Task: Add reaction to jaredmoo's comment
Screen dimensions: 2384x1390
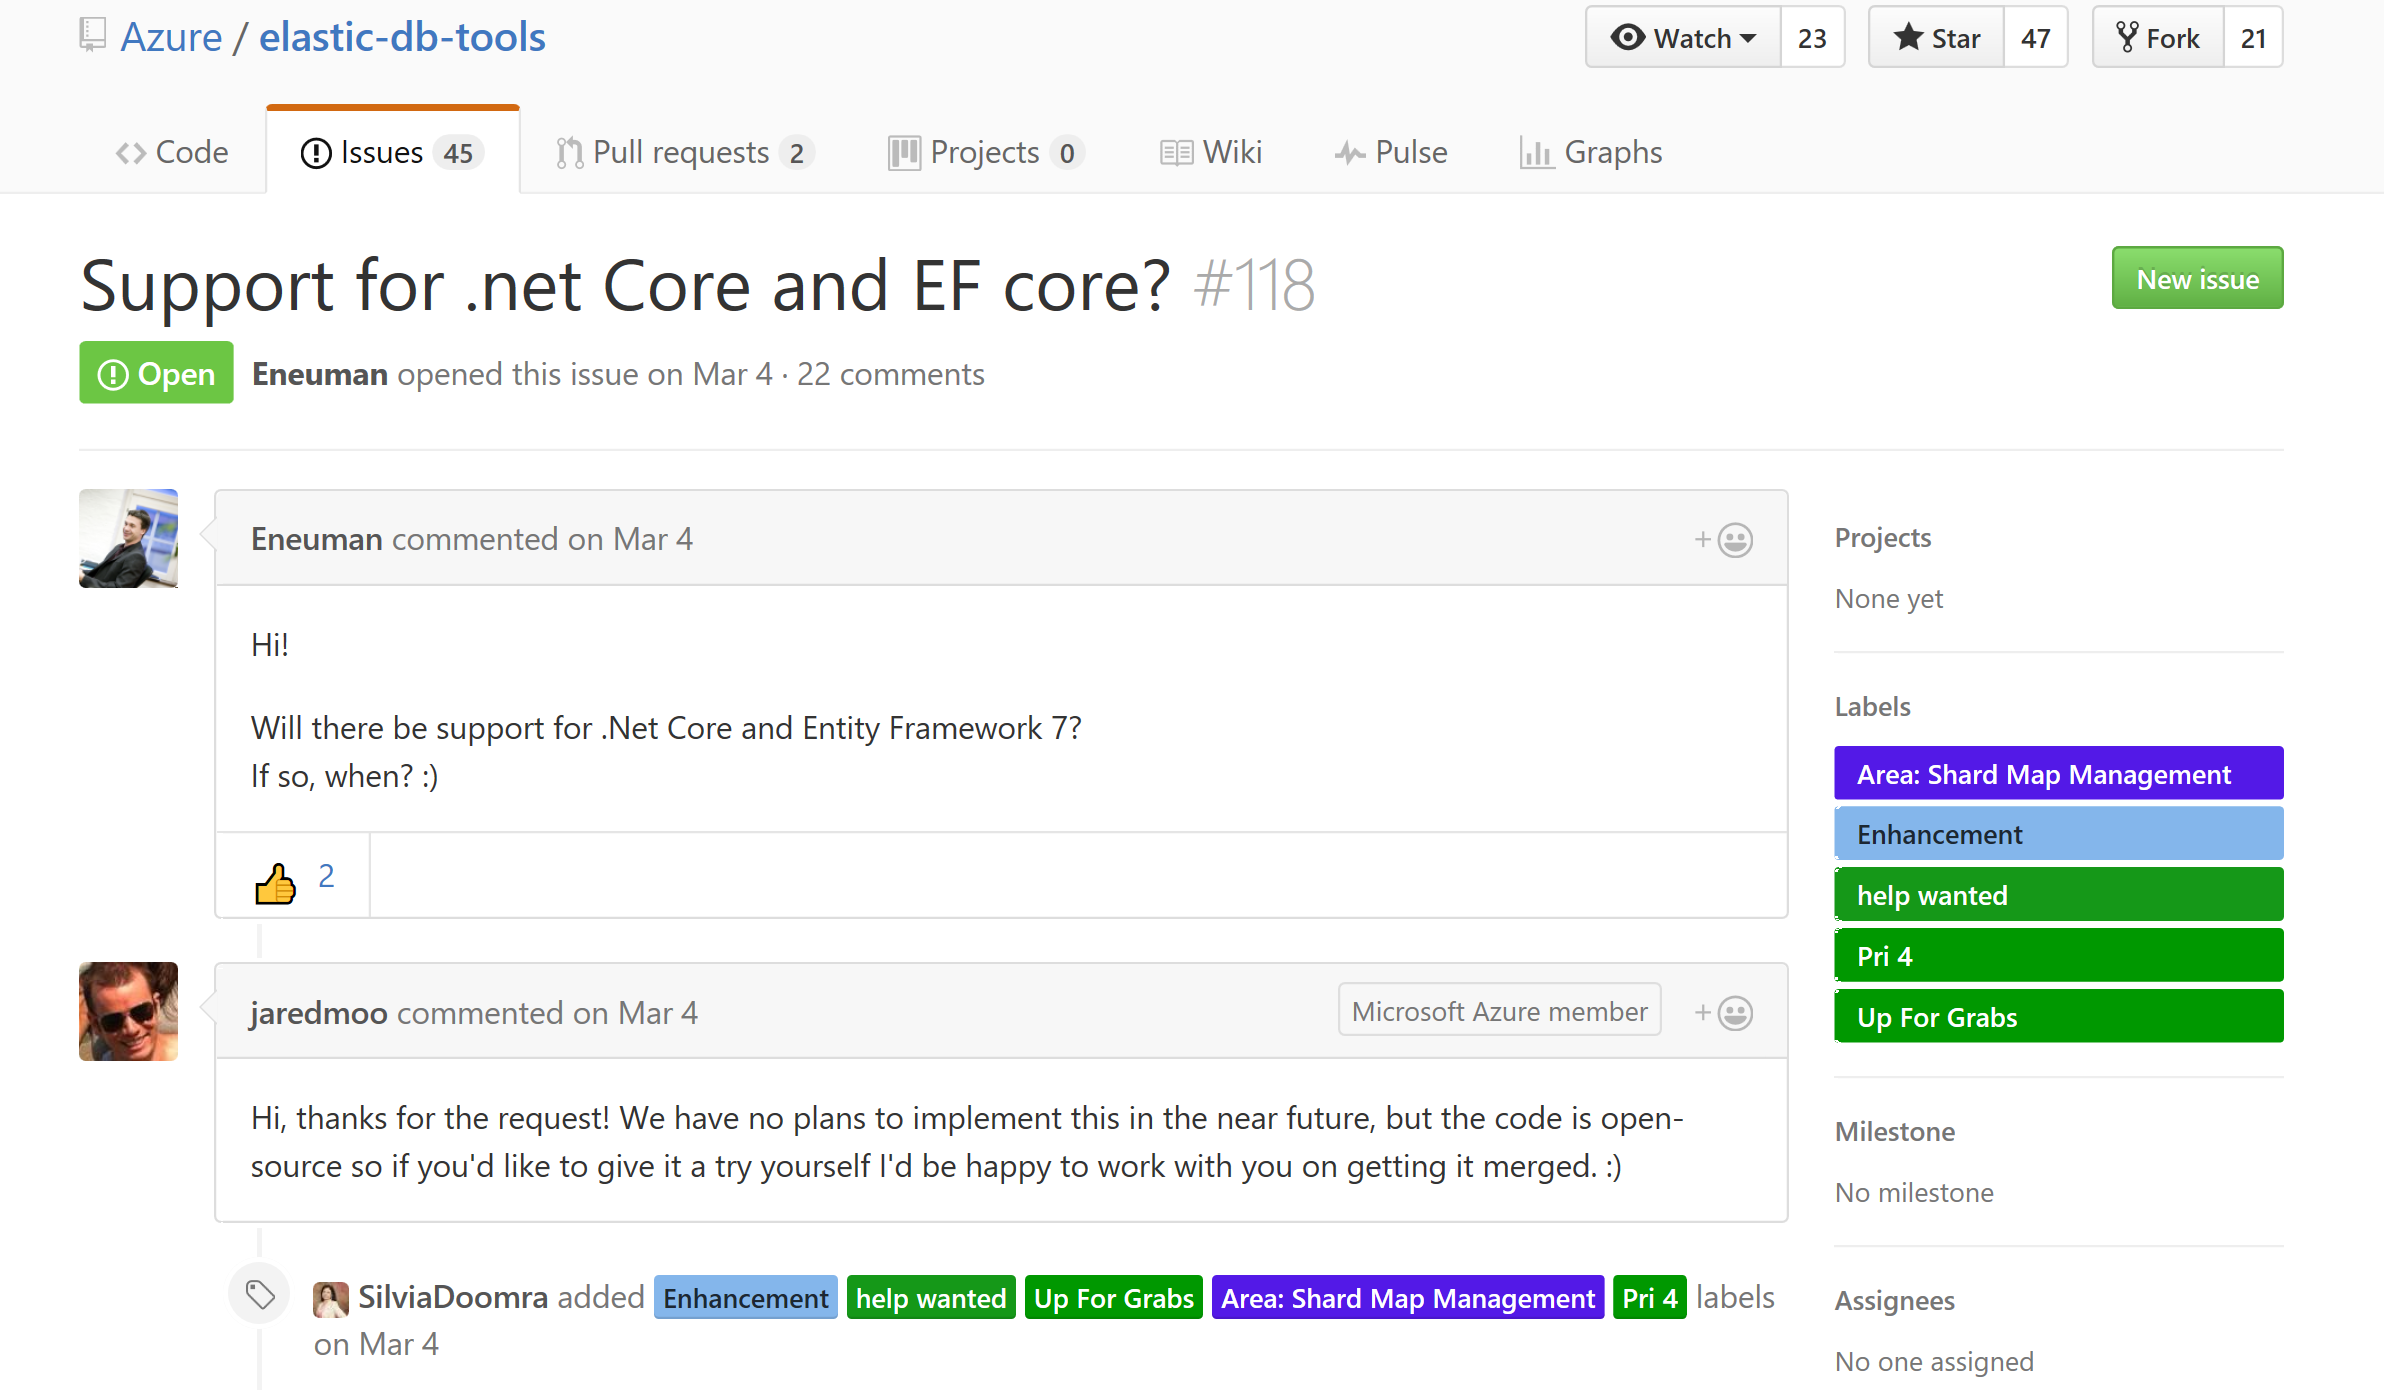Action: tap(1724, 1013)
